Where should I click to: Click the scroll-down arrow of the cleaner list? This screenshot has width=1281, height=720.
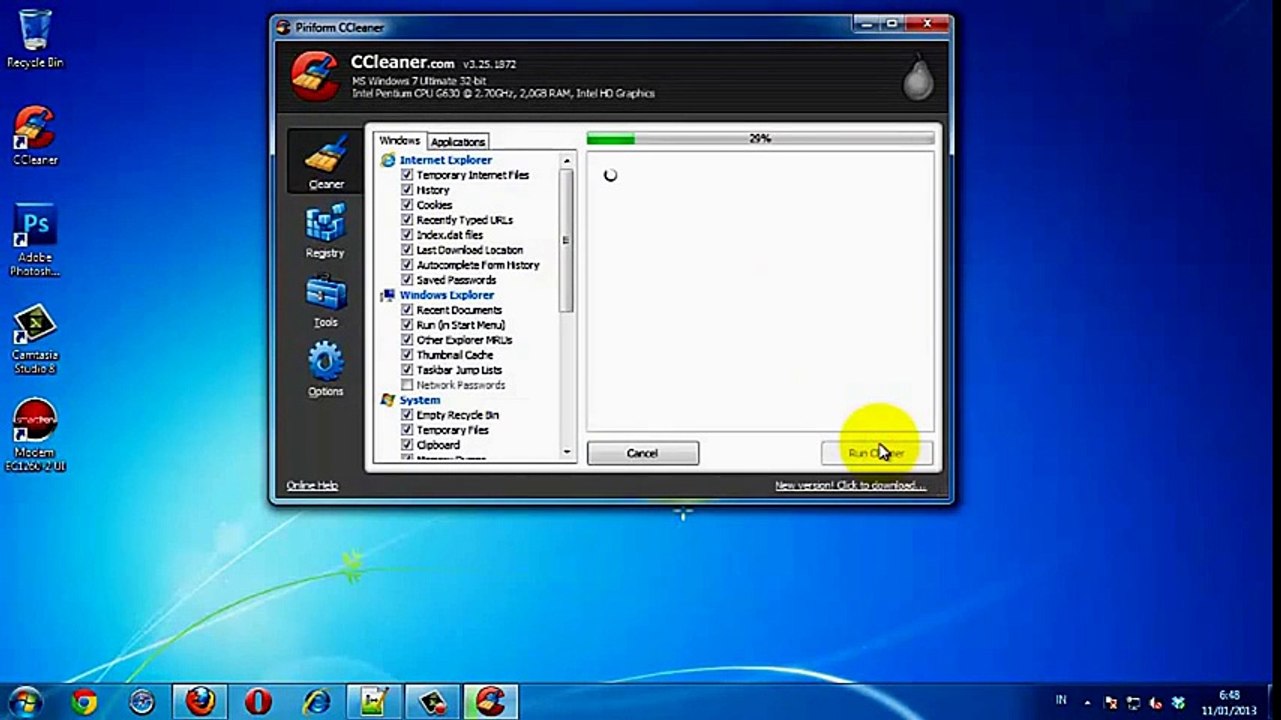coord(567,452)
